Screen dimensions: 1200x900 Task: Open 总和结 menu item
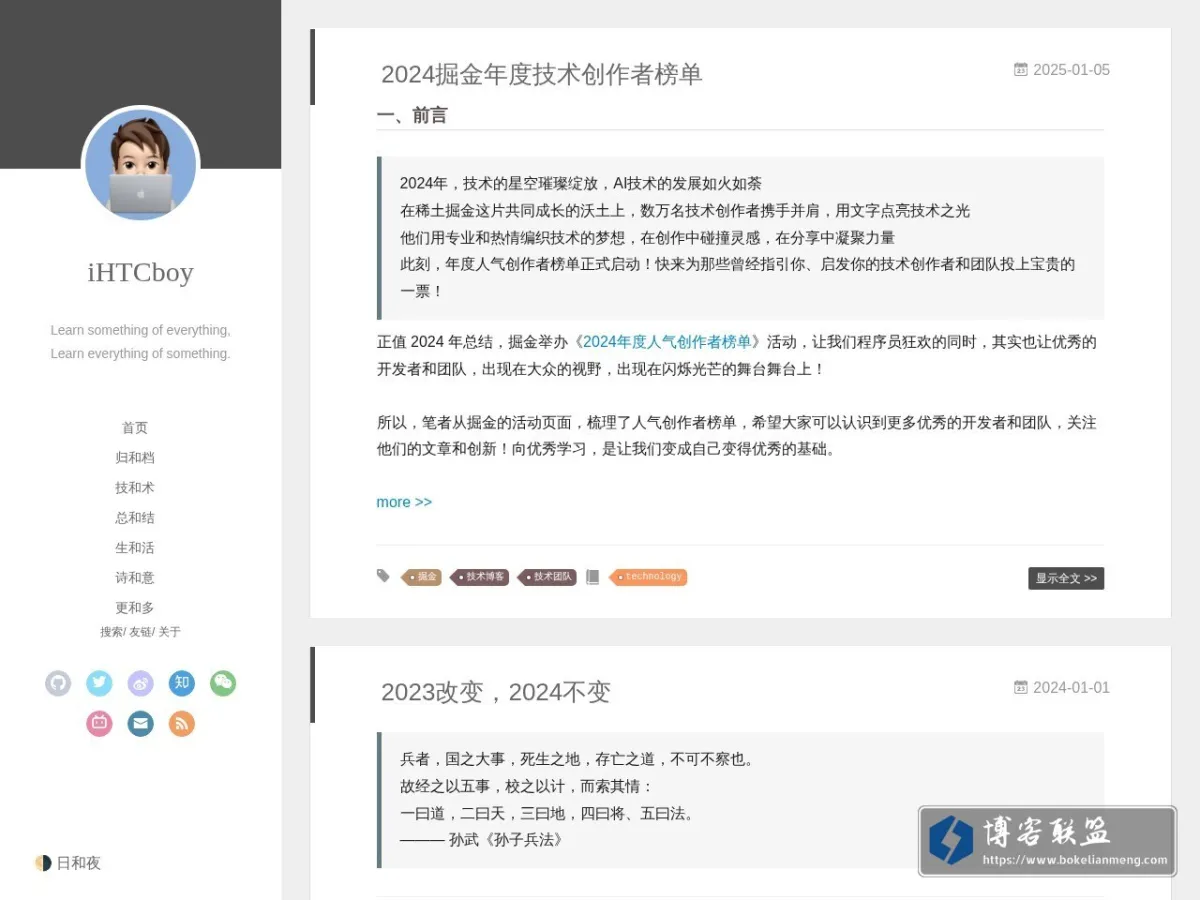[x=135, y=518]
